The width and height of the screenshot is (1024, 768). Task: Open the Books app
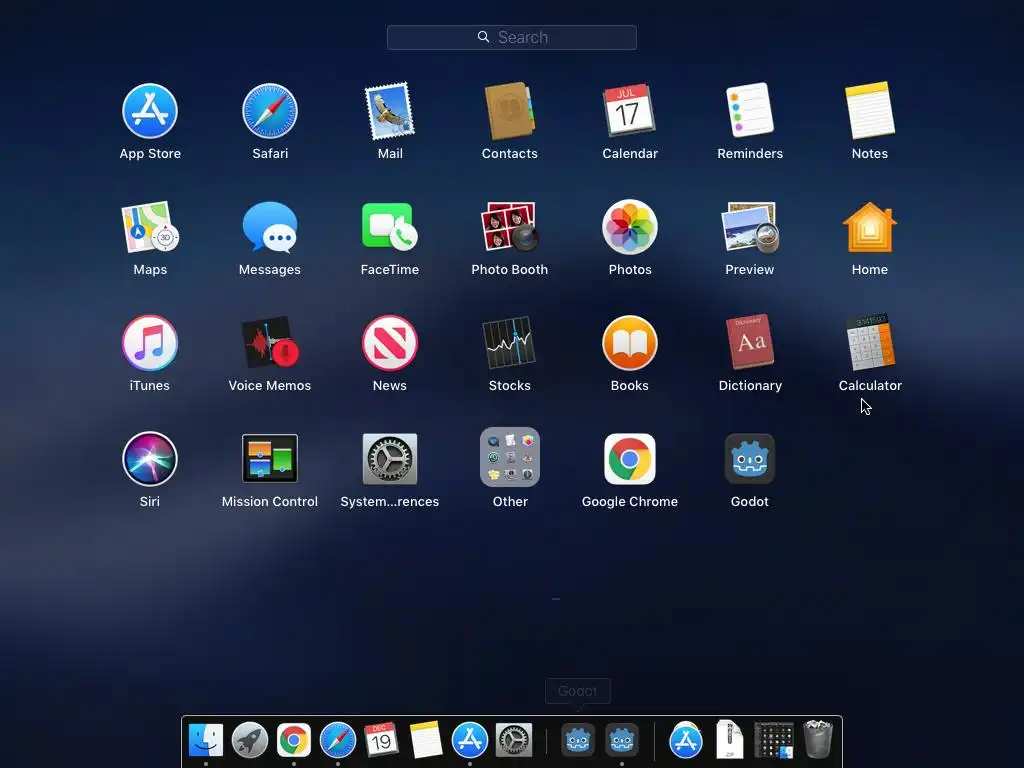click(630, 343)
